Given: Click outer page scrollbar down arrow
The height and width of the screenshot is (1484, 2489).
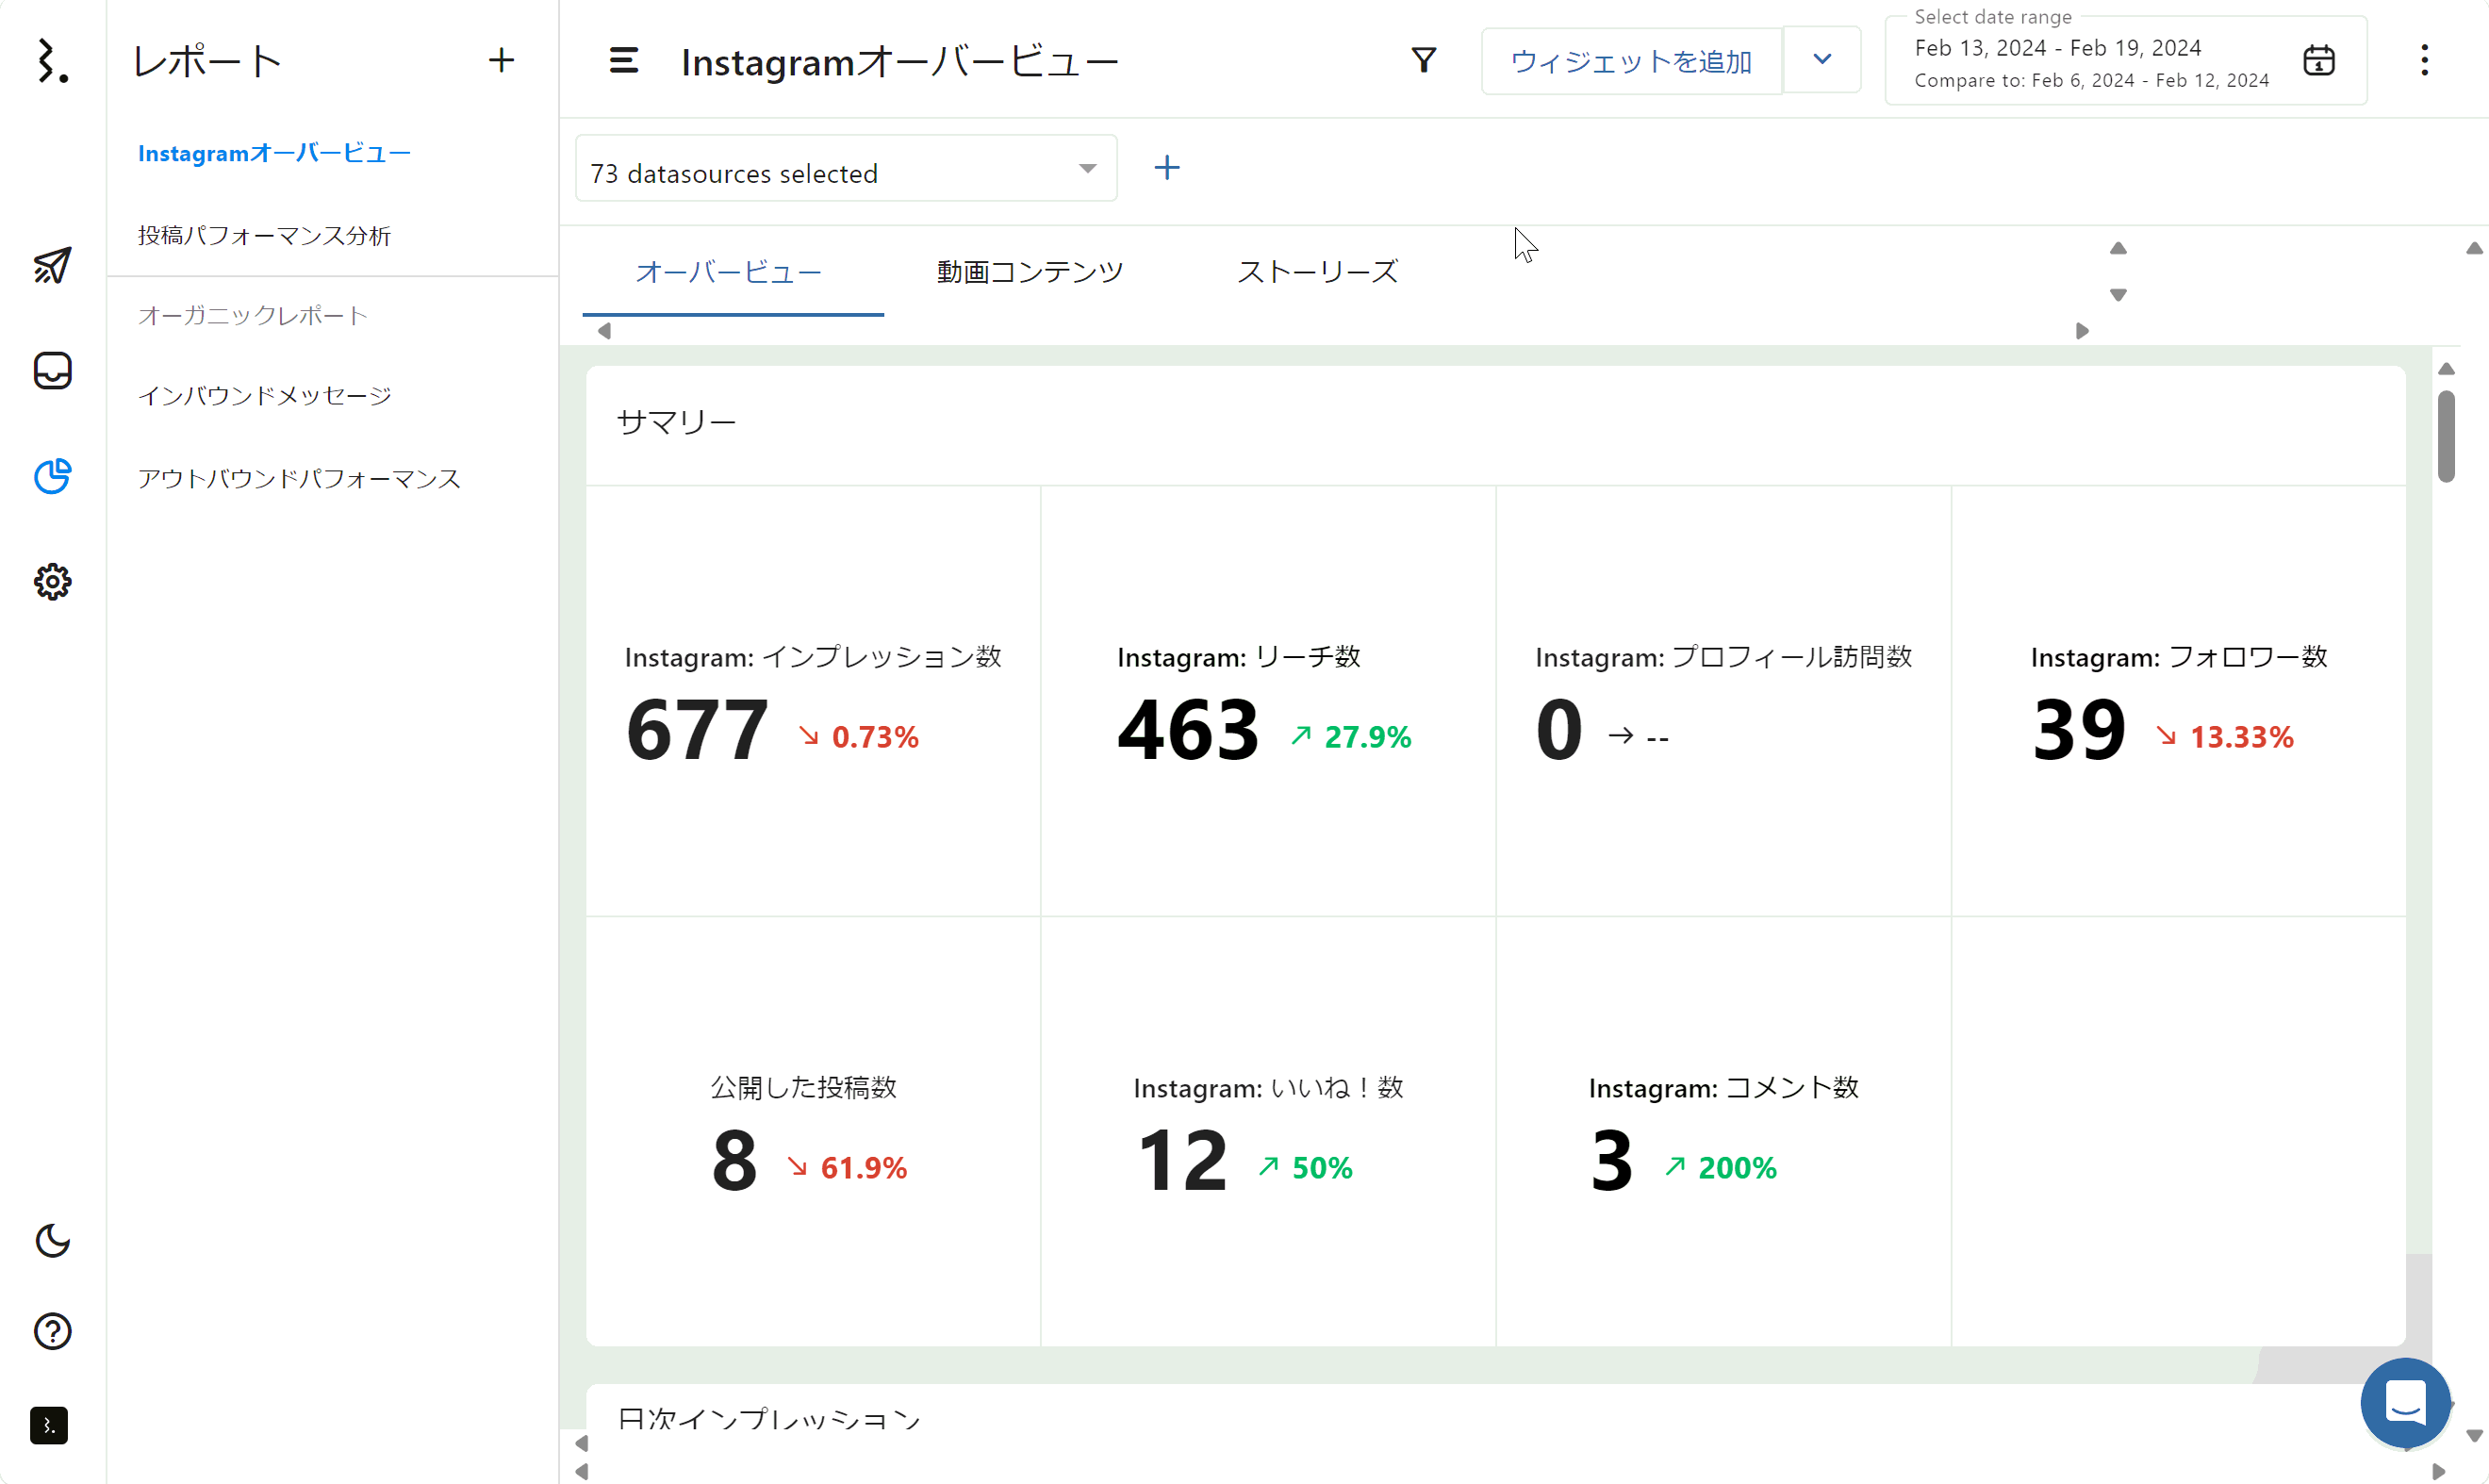Looking at the screenshot, I should point(2474,1436).
